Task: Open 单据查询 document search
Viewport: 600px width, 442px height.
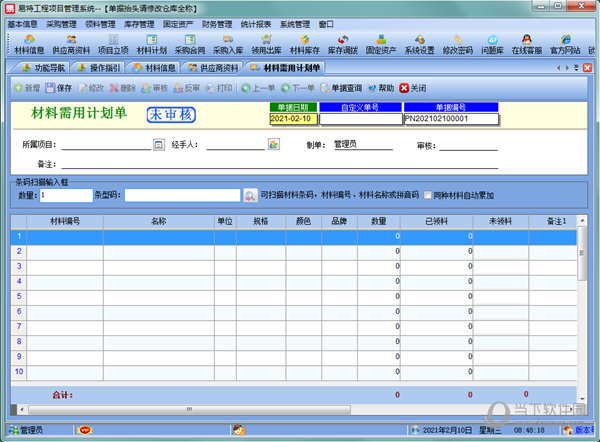Action: click(341, 88)
